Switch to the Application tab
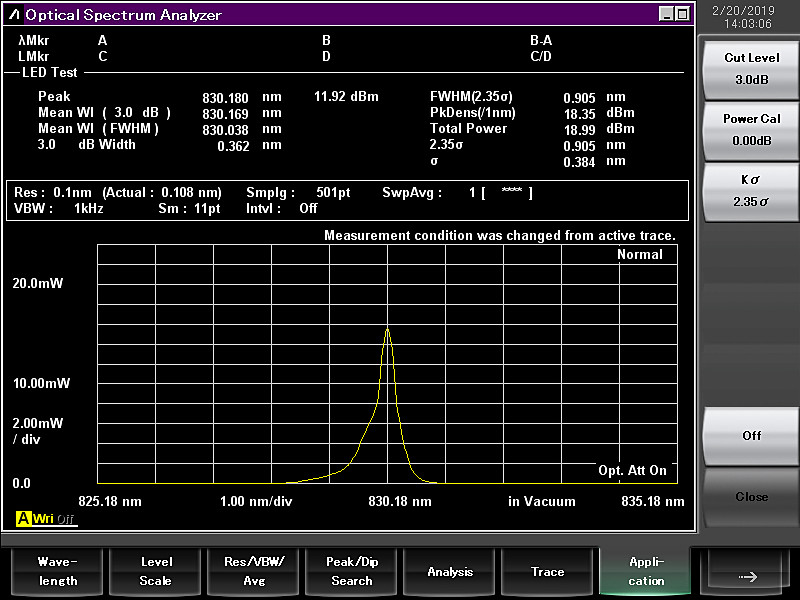This screenshot has height=600, width=800. [646, 571]
